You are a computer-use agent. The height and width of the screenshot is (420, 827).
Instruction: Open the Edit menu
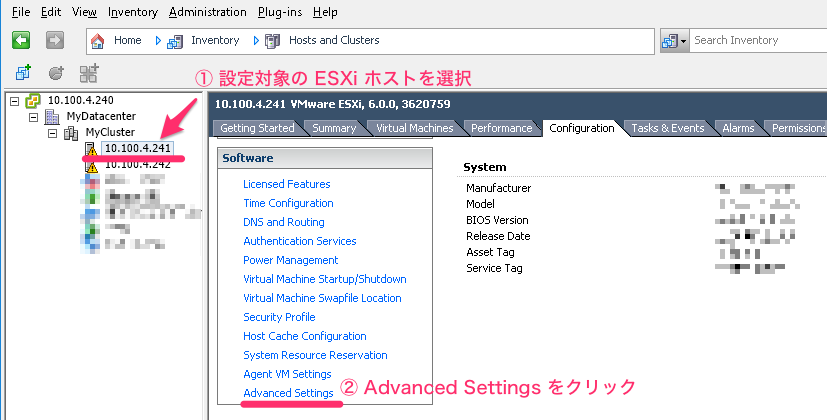click(51, 12)
